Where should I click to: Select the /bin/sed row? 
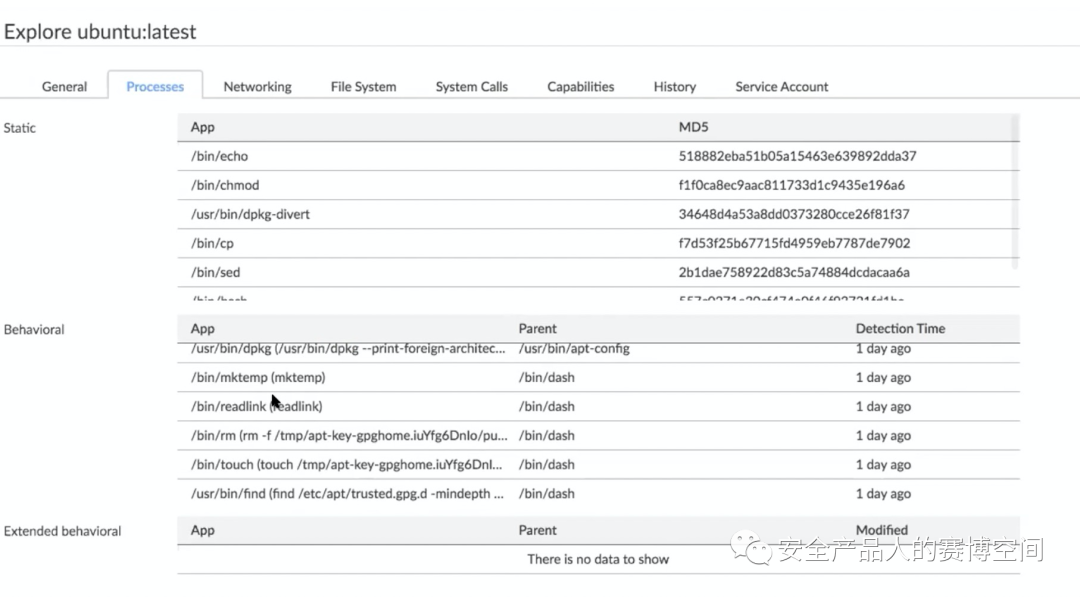coord(598,272)
